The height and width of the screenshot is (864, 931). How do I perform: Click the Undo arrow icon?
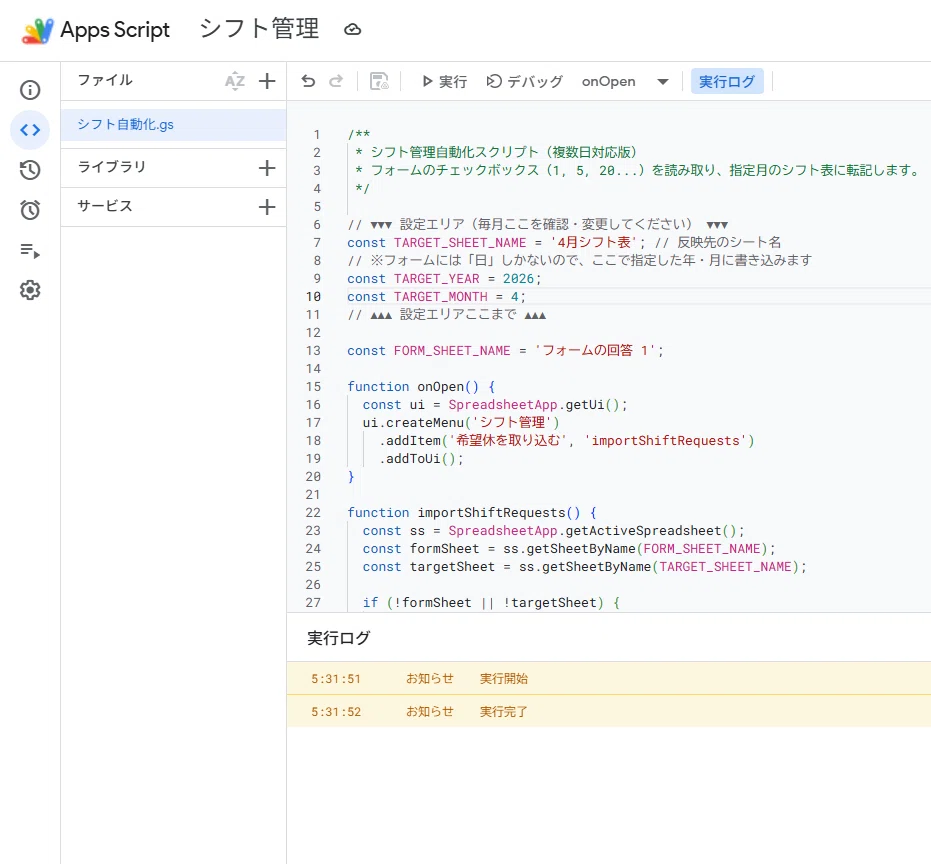(308, 81)
